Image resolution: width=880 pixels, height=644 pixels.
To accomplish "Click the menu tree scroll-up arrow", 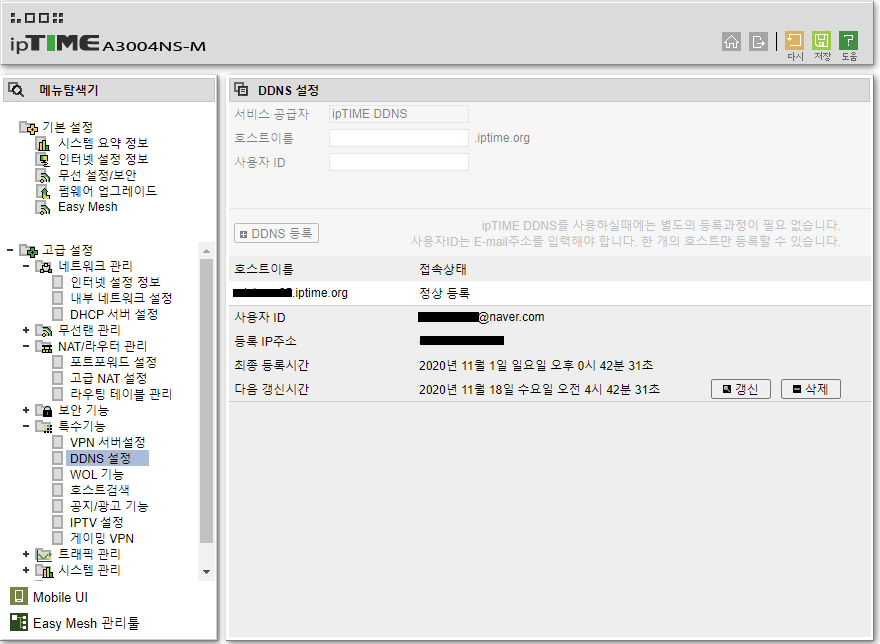I will click(207, 251).
